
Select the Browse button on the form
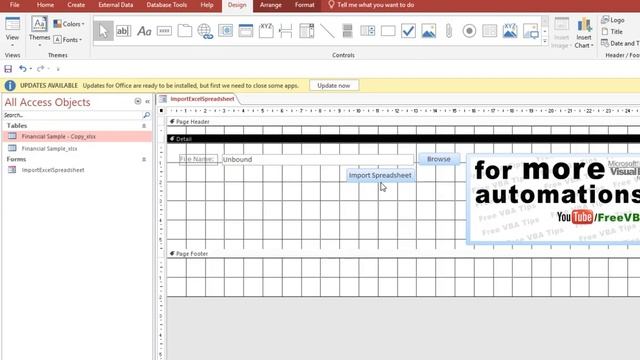point(439,159)
